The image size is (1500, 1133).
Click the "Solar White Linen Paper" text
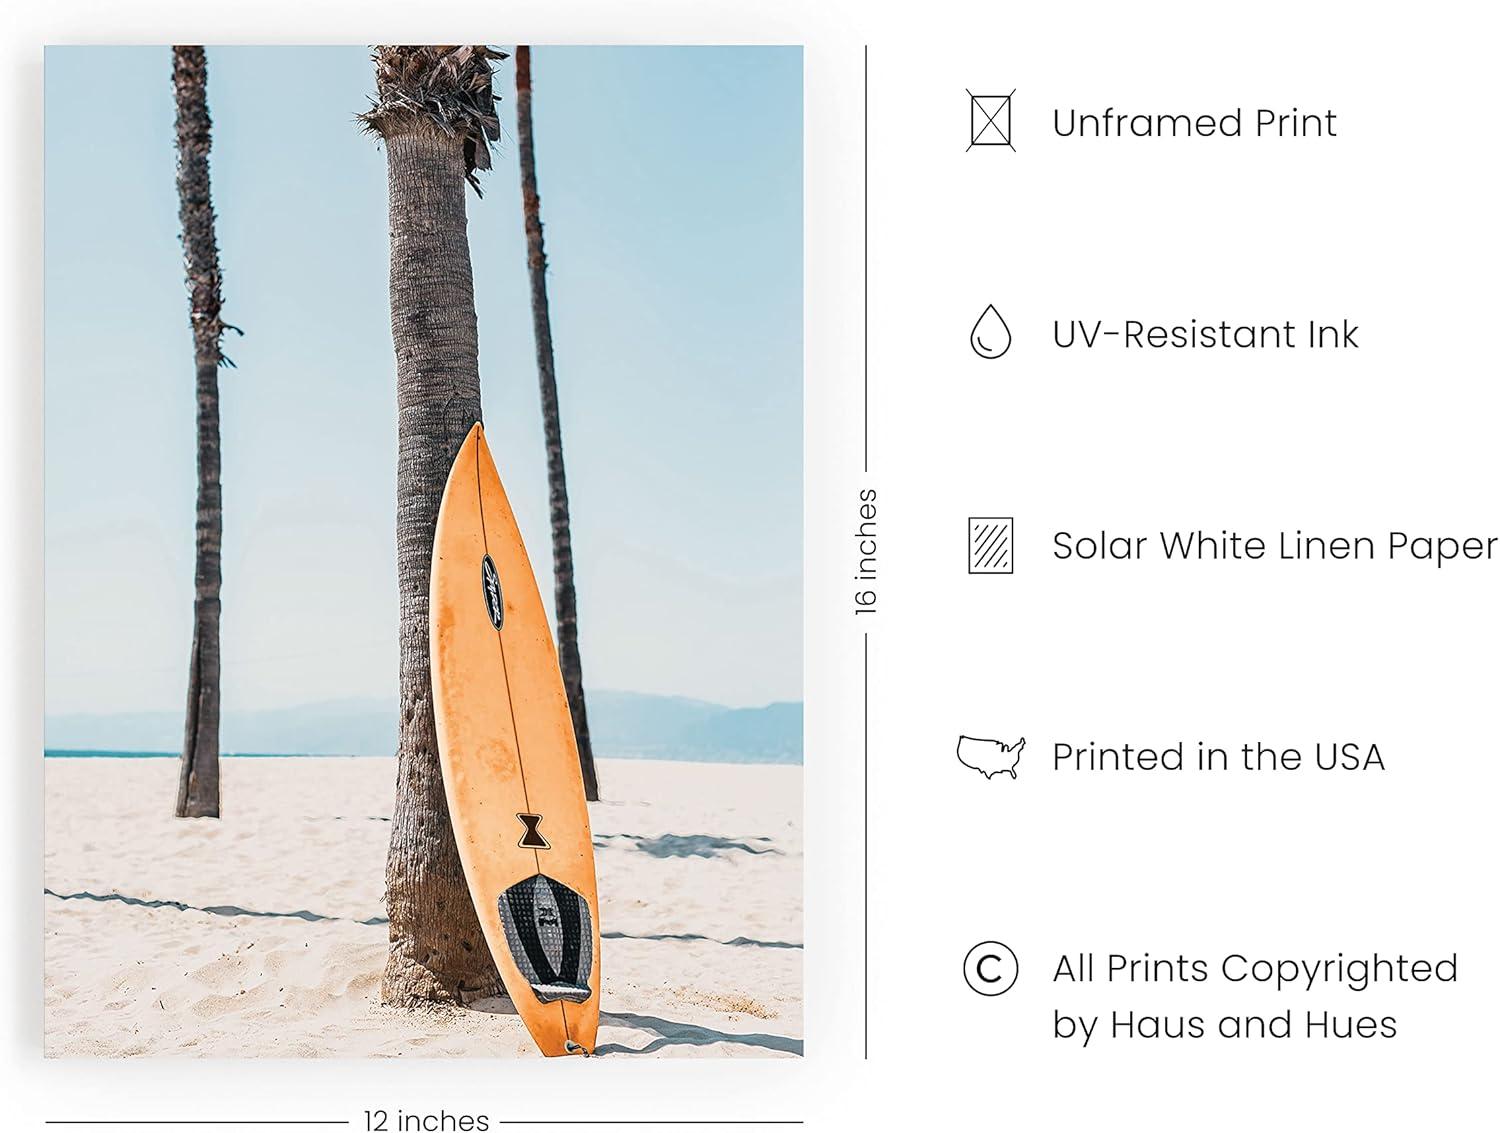pos(1274,546)
